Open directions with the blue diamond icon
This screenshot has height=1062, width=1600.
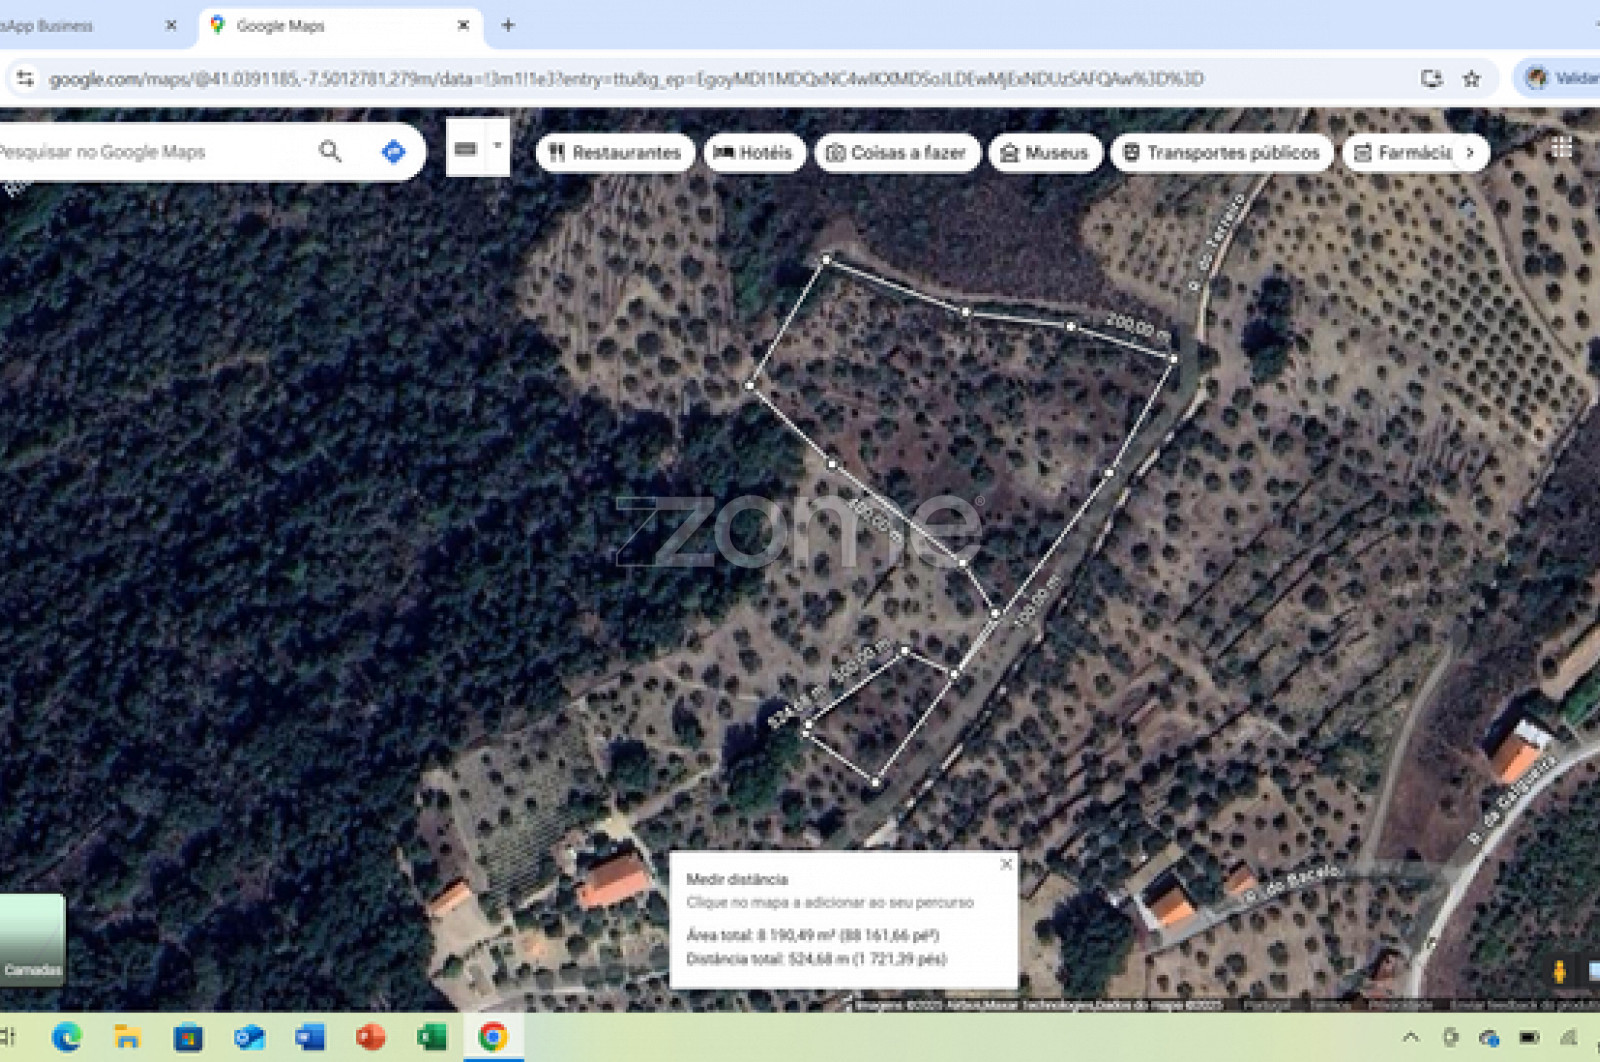pyautogui.click(x=393, y=151)
